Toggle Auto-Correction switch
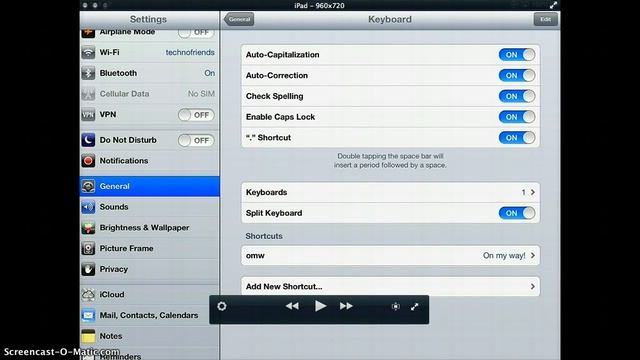This screenshot has width=640, height=360. coord(517,76)
